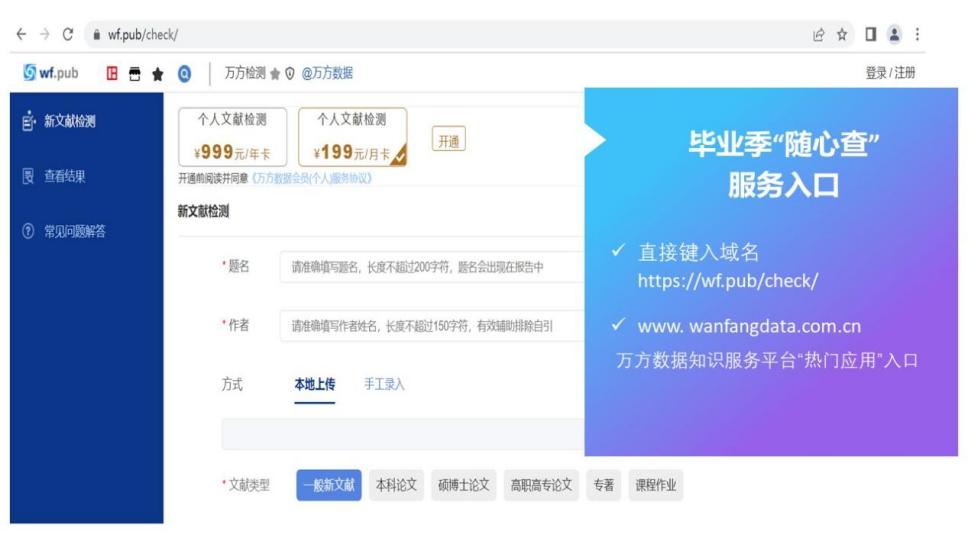This screenshot has height=544, width=968.
Task: Click into the 题名 input field
Action: tap(432, 267)
